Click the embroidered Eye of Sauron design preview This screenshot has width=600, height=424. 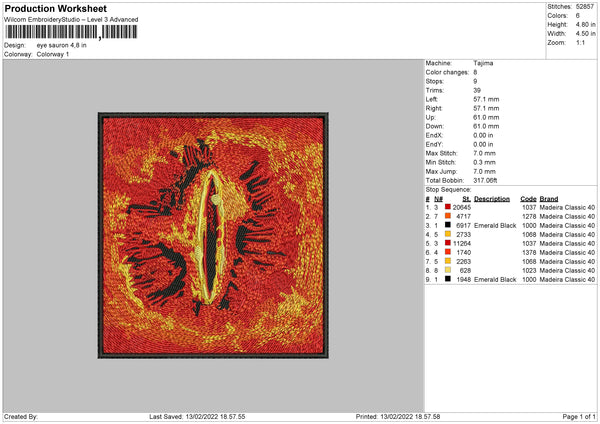coord(213,235)
